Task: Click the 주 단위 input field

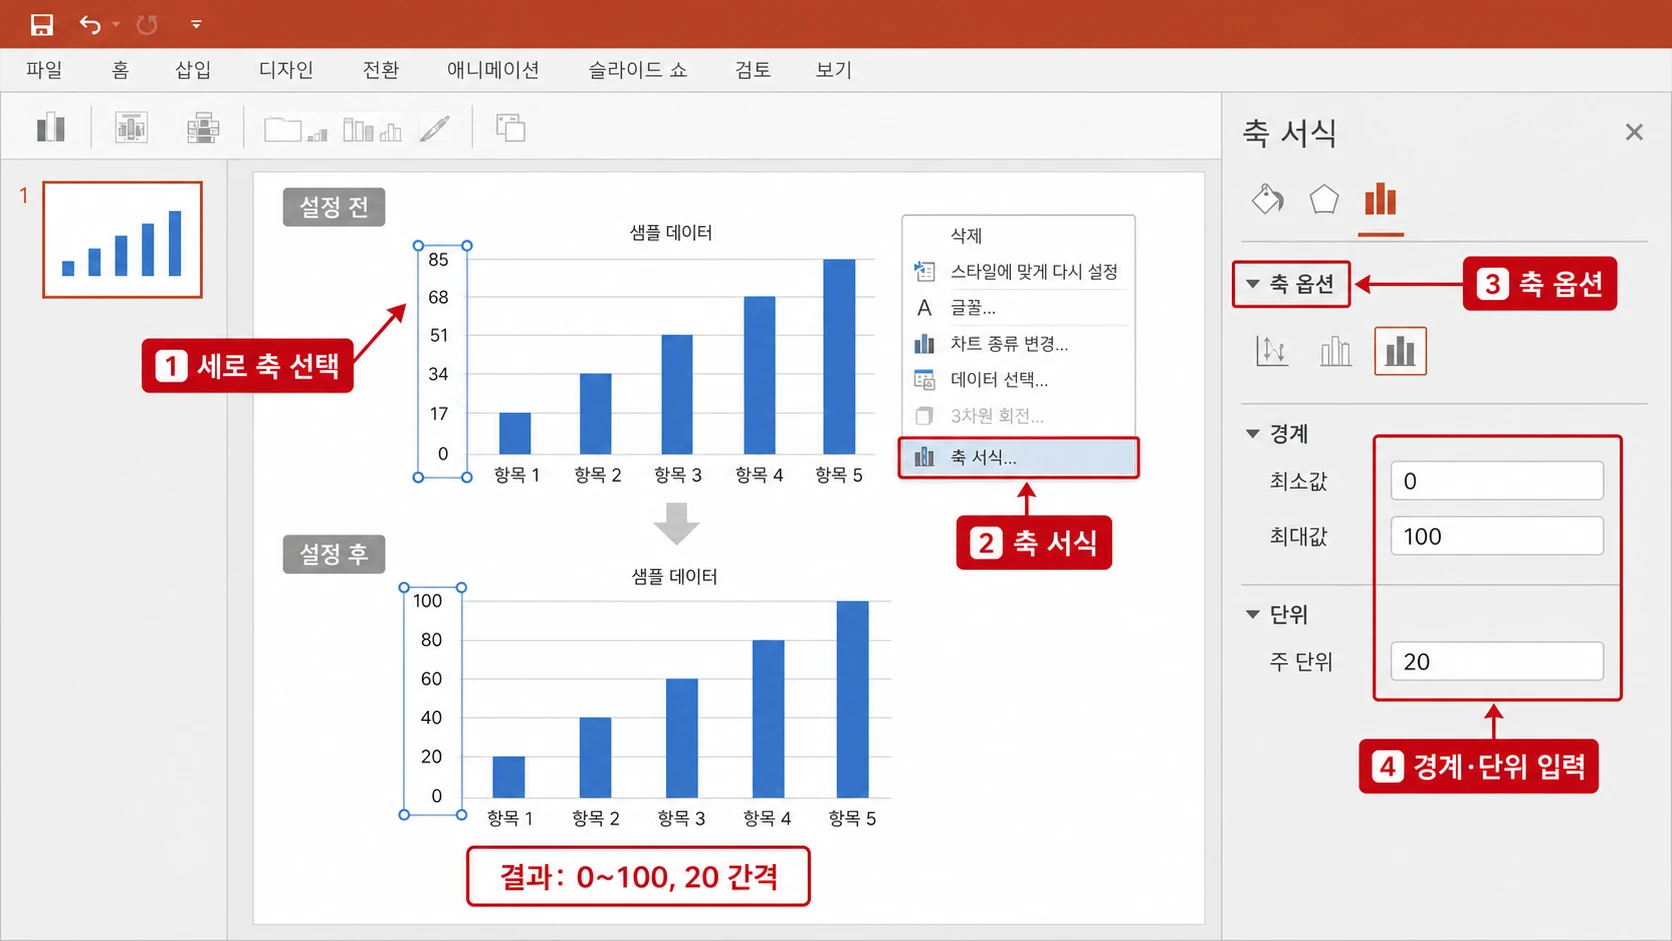Action: 1496,661
